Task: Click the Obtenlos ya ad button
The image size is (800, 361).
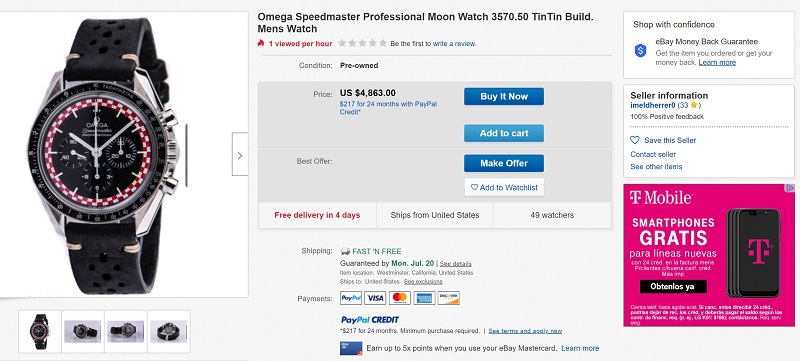Action: [673, 287]
